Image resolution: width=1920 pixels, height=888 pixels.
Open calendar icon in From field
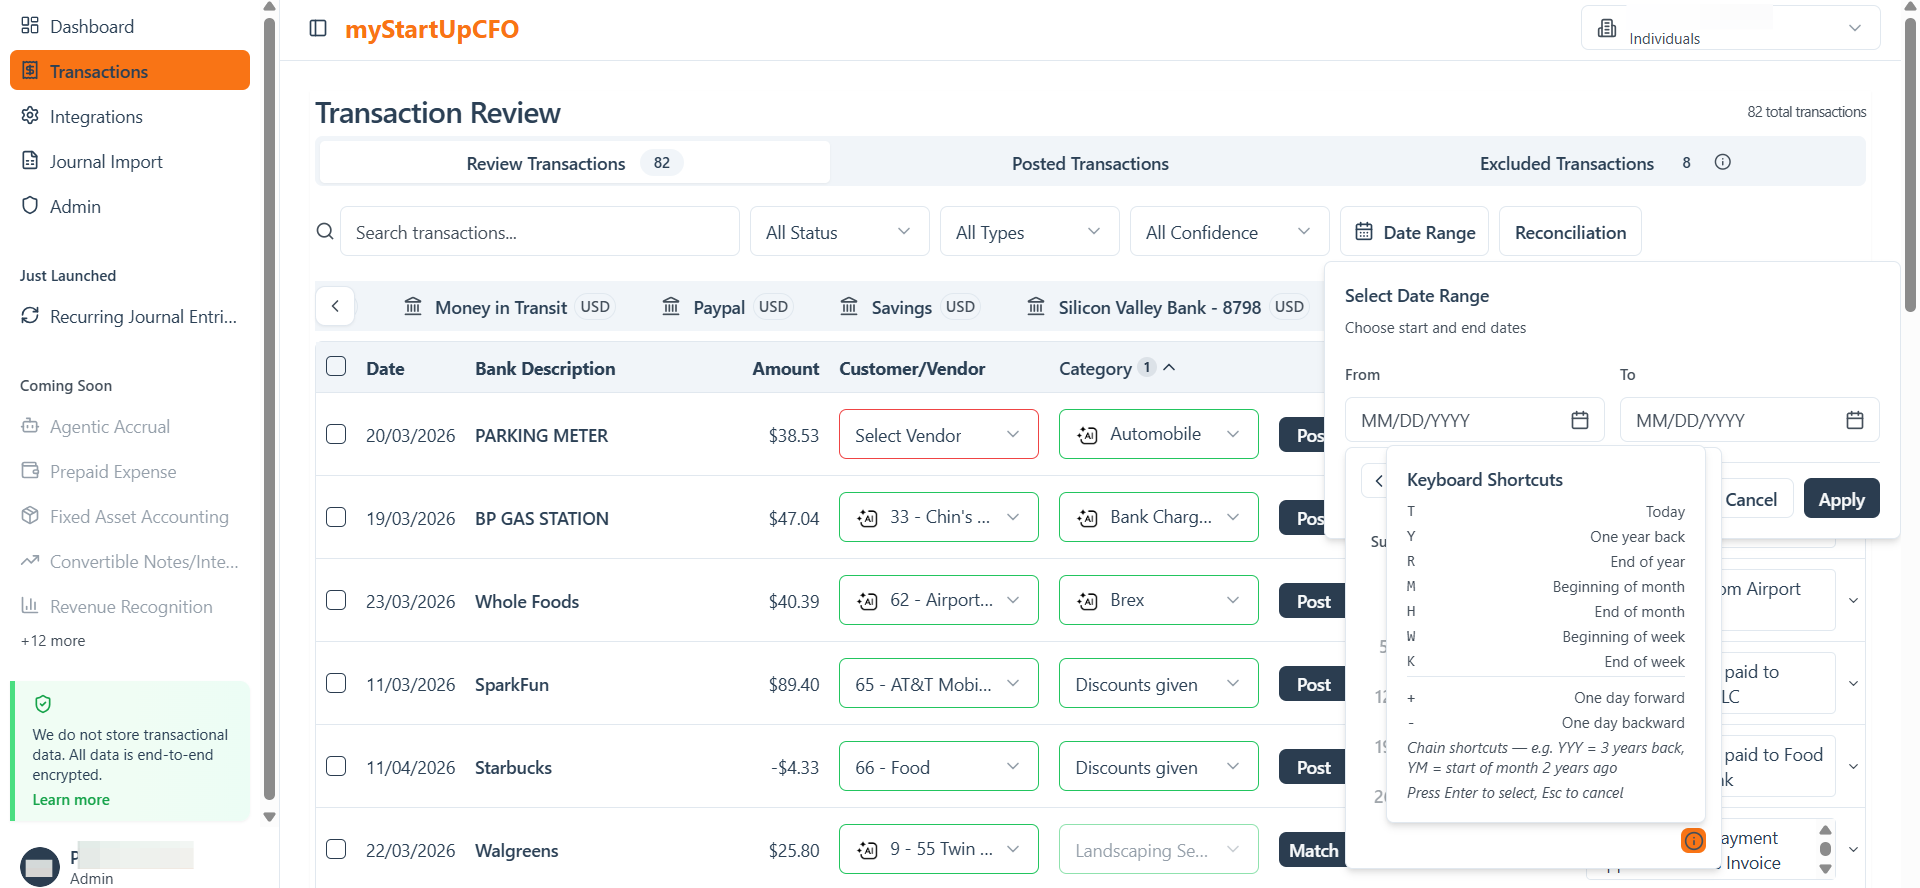pyautogui.click(x=1580, y=420)
